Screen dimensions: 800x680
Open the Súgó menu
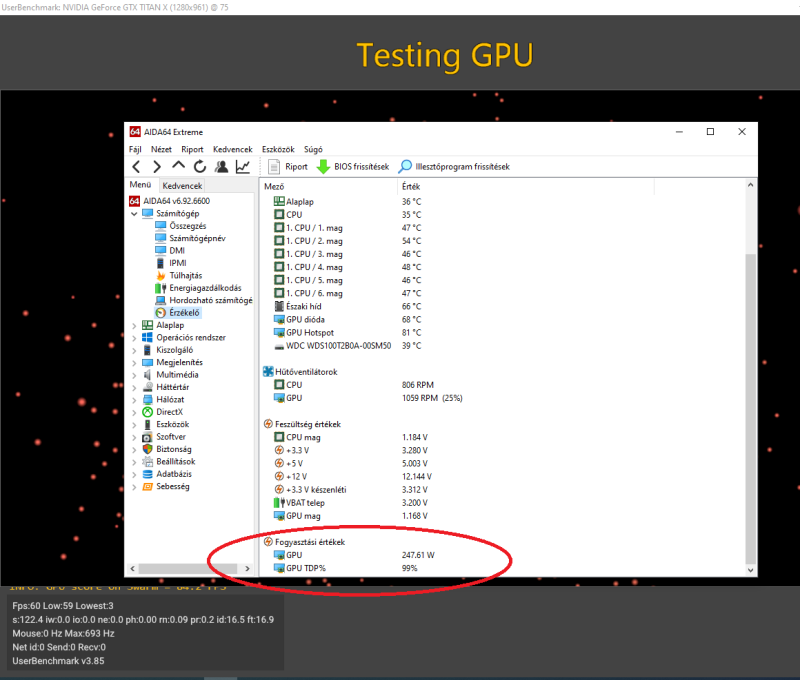[313, 149]
